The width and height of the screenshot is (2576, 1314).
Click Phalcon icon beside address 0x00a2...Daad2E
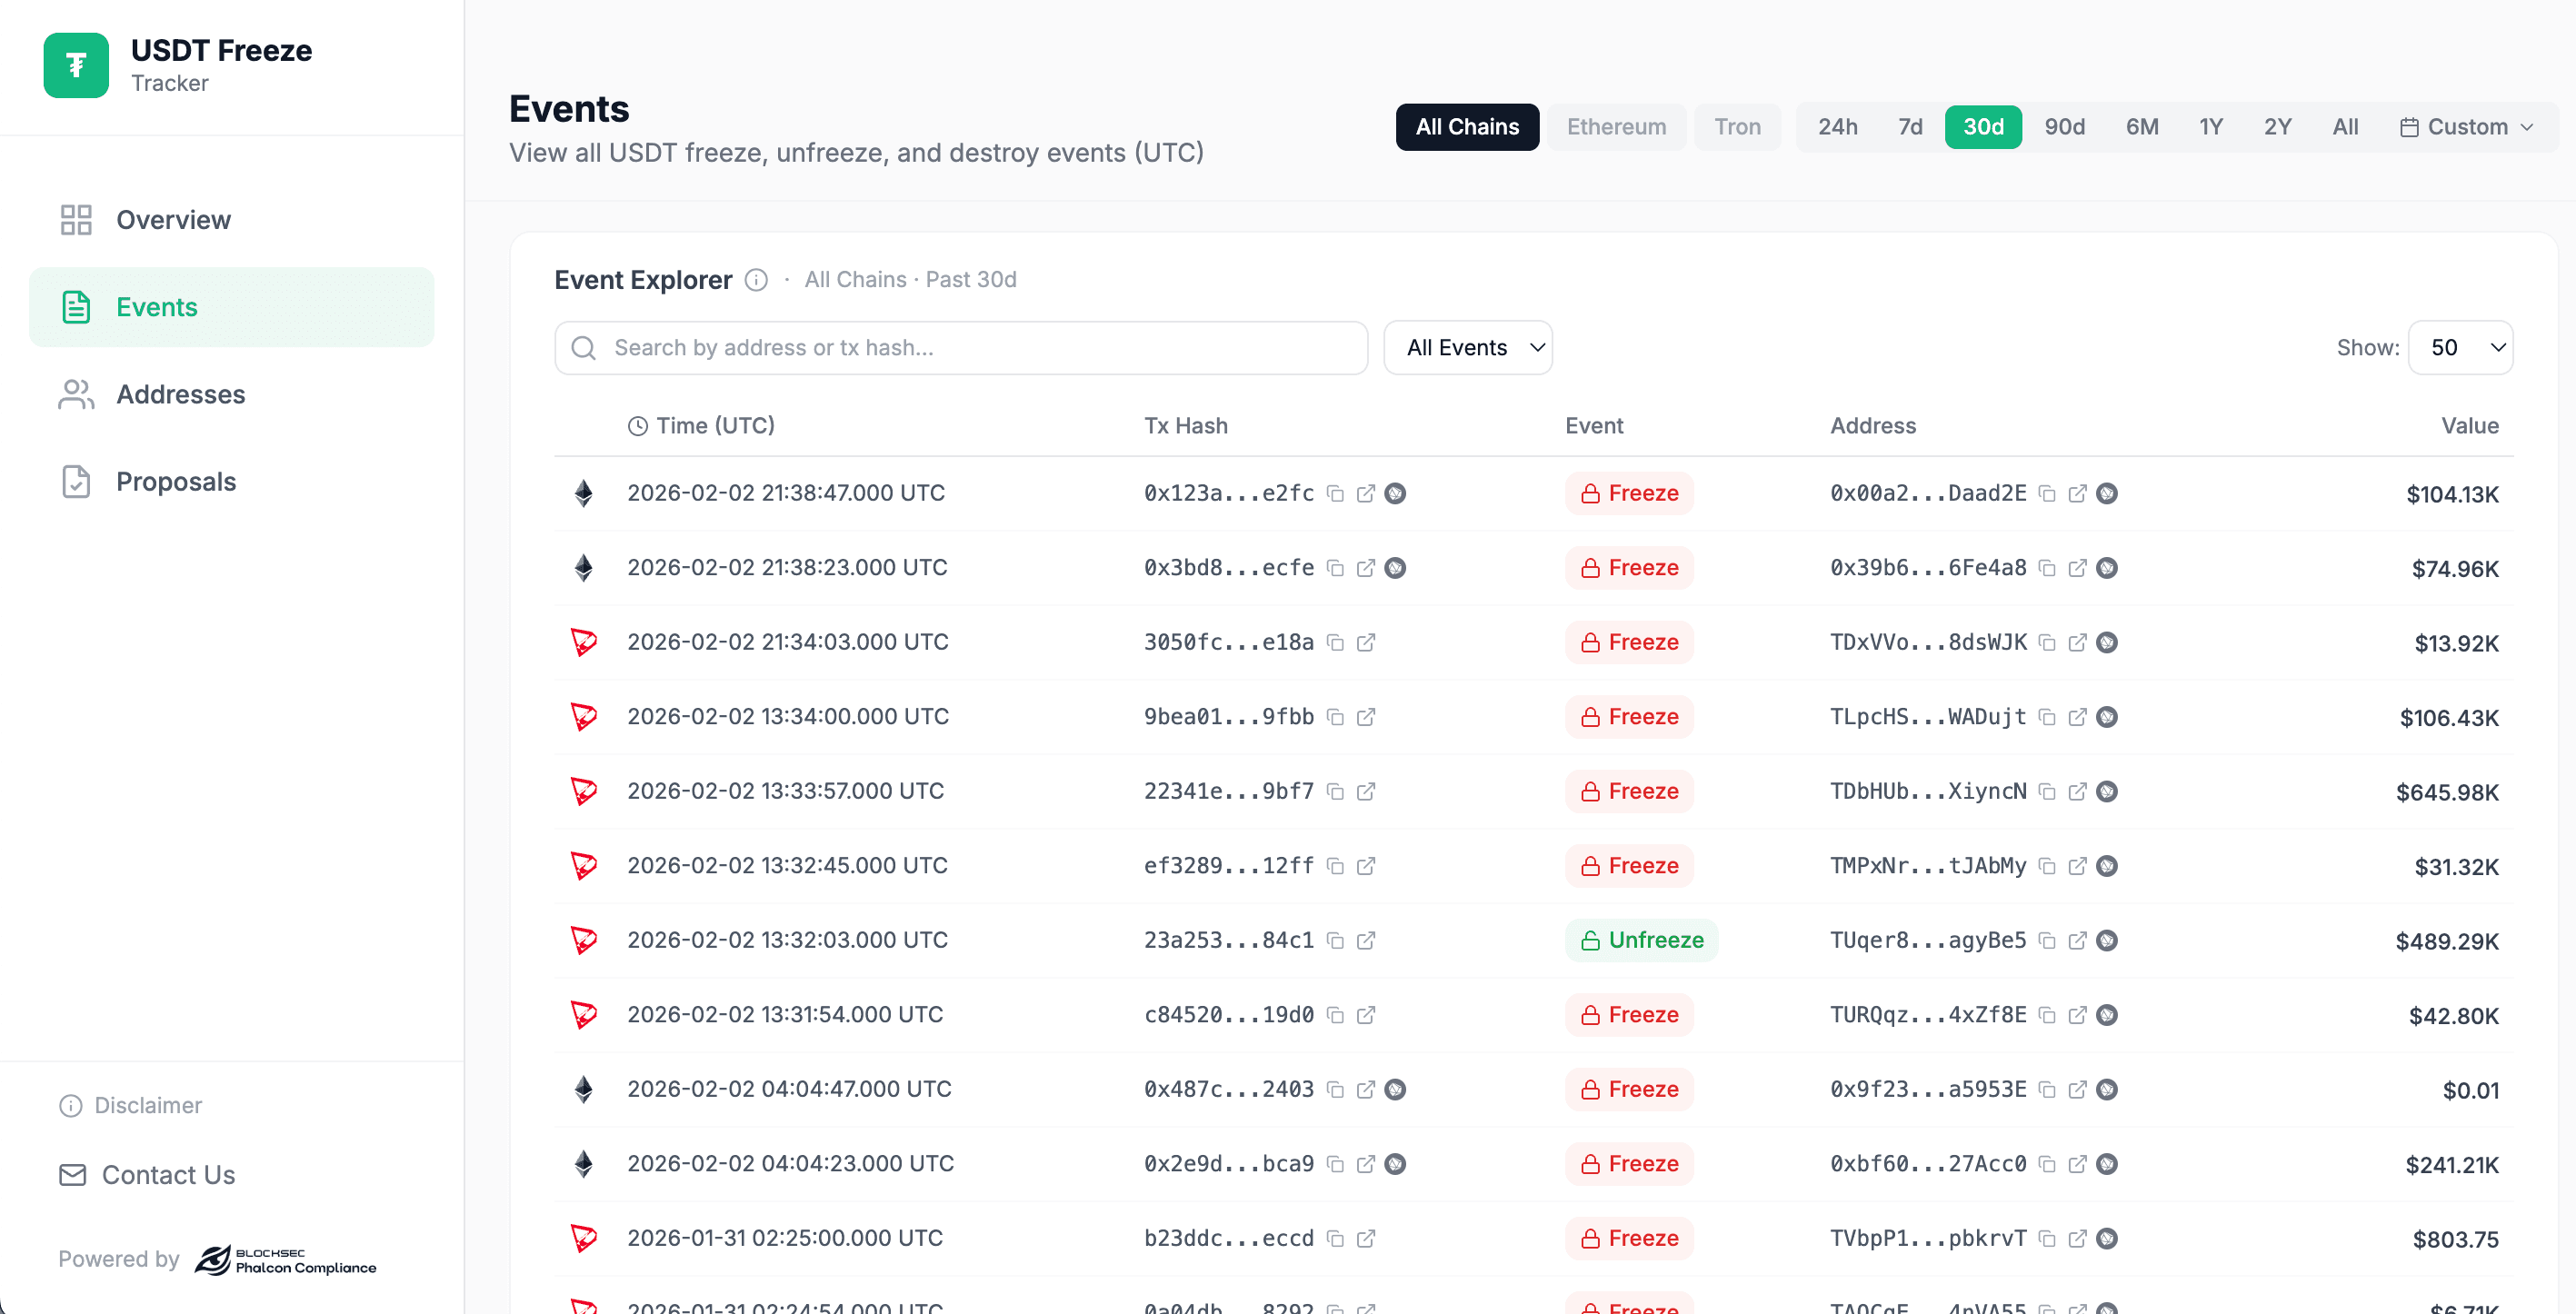point(2107,493)
